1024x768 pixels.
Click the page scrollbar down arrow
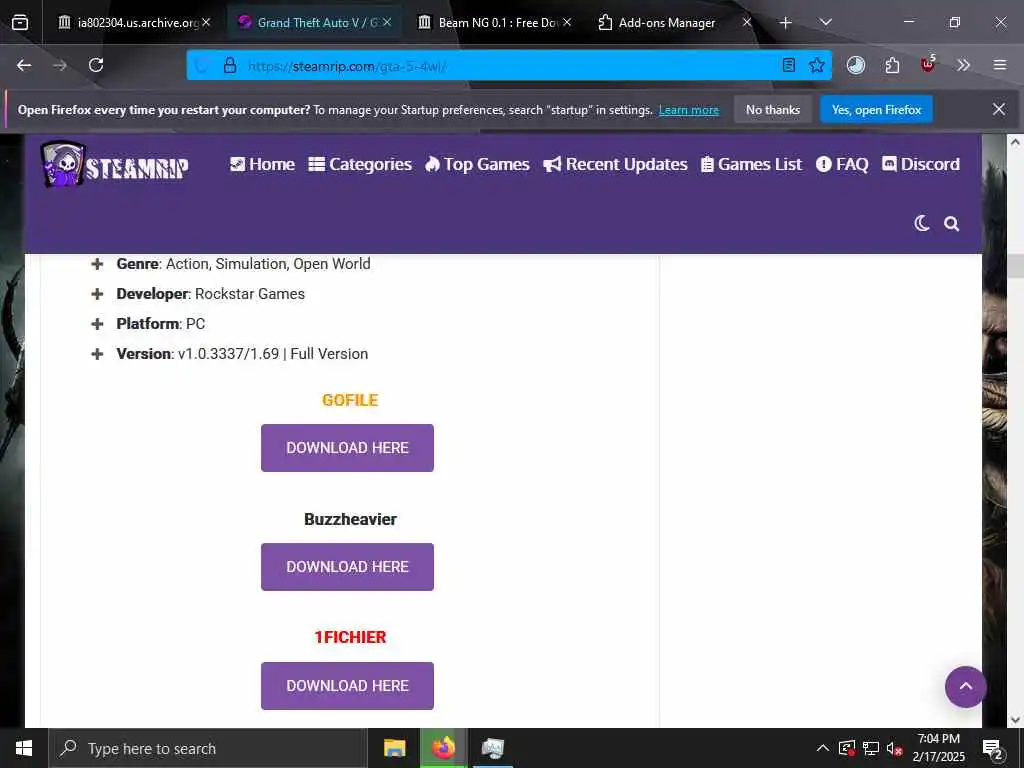point(1015,720)
